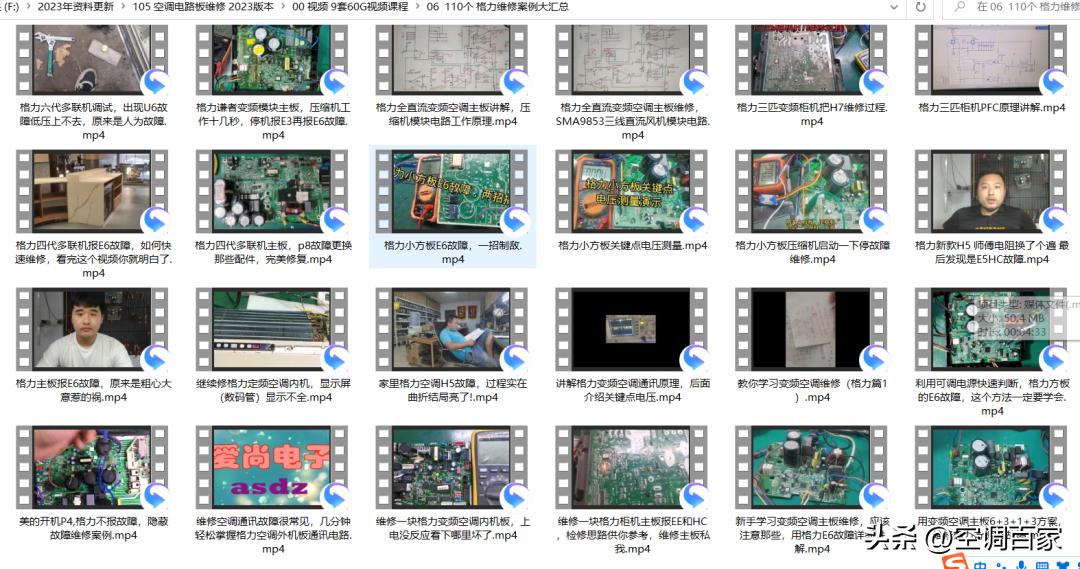Select the 格力六代多联机调试 U6故障 video thumbnail
The image size is (1080, 569).
coord(92,60)
